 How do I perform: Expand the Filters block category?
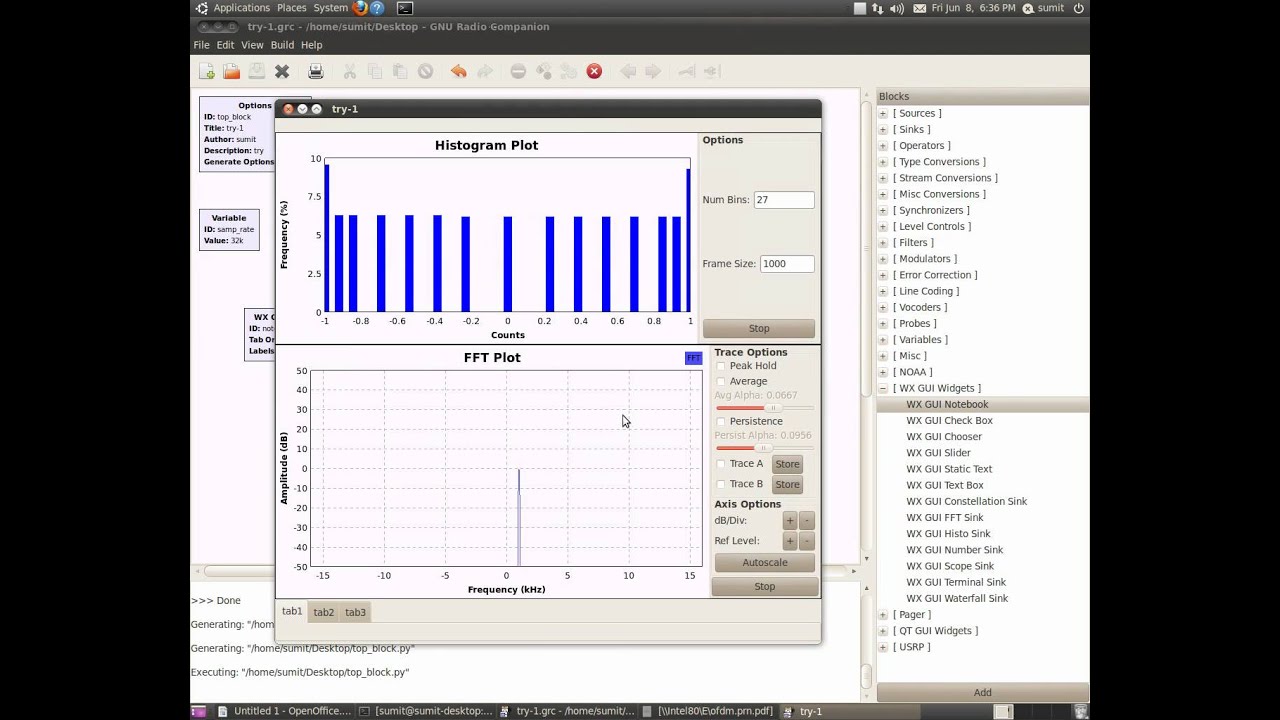(883, 243)
